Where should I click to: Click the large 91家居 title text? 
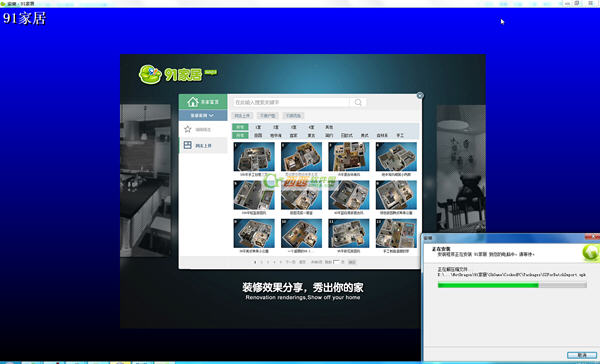24,18
